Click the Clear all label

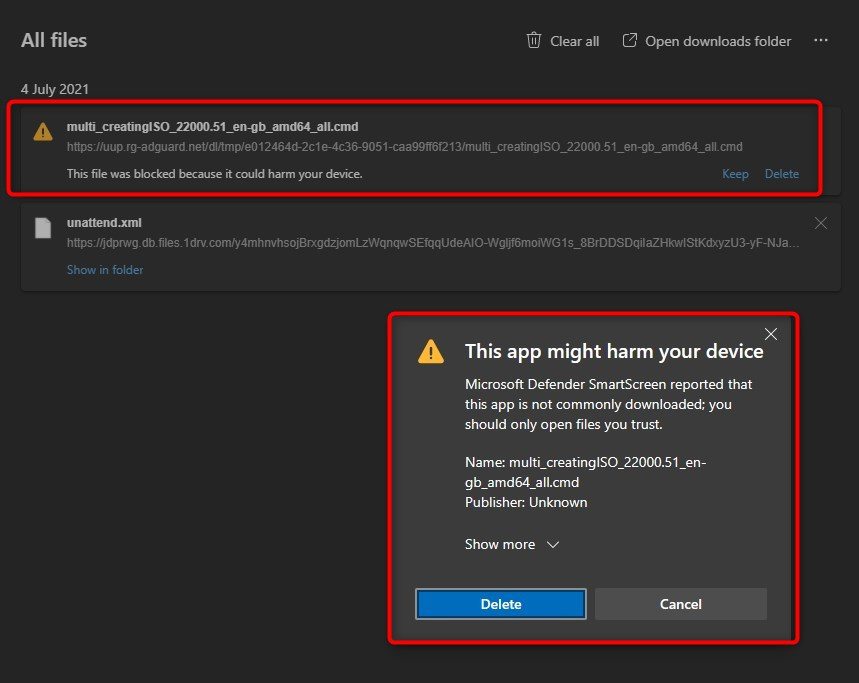coord(574,41)
